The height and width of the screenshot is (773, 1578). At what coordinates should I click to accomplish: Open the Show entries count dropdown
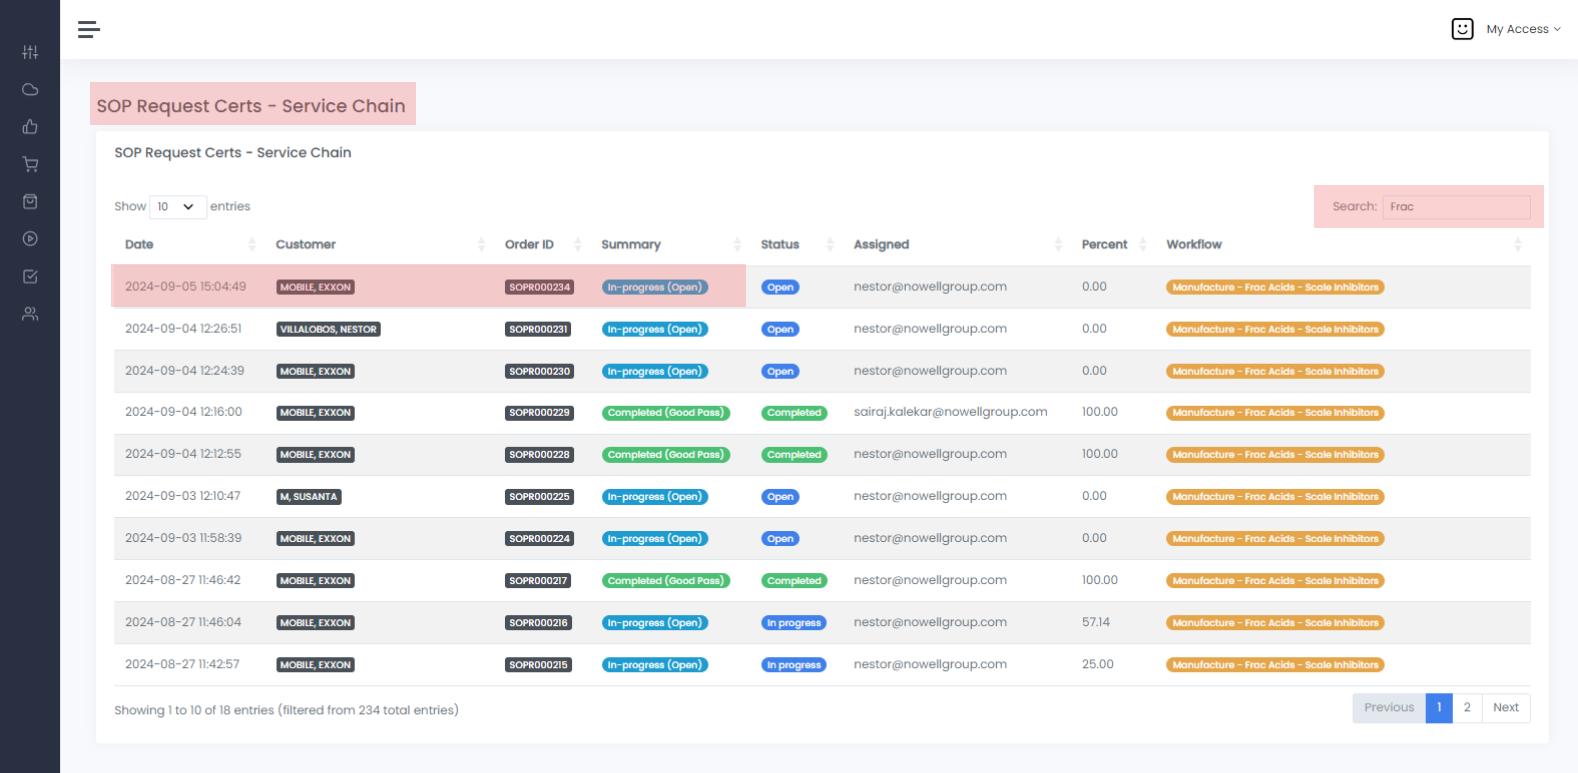coord(177,207)
